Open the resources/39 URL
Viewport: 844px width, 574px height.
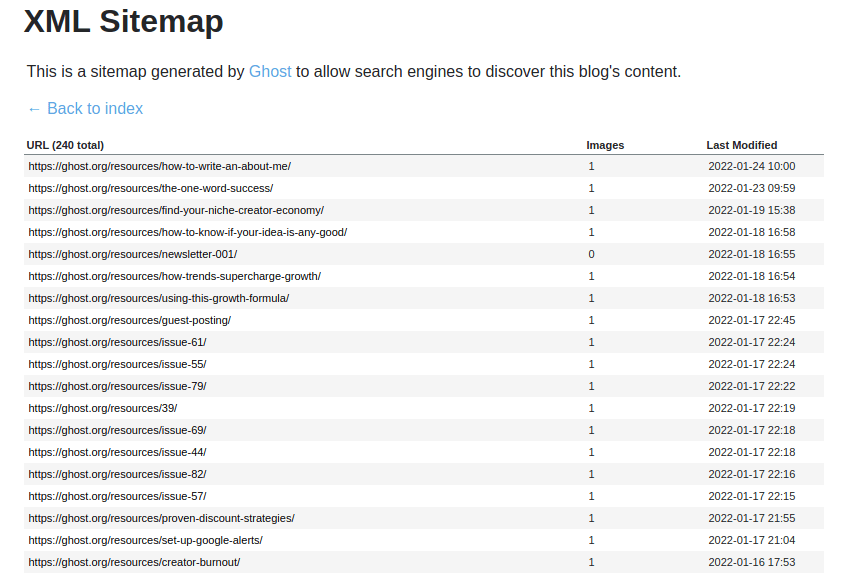coord(103,408)
